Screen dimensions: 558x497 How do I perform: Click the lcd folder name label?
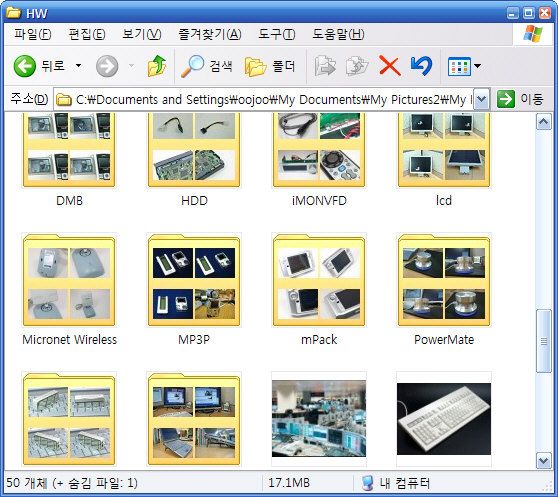(444, 201)
